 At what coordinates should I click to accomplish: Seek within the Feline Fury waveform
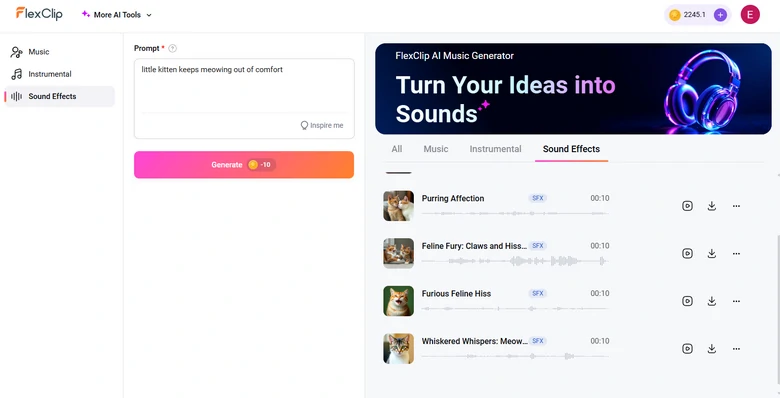515,261
